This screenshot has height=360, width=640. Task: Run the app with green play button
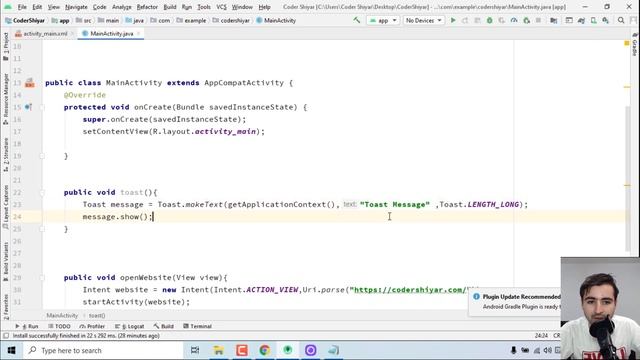click(453, 20)
